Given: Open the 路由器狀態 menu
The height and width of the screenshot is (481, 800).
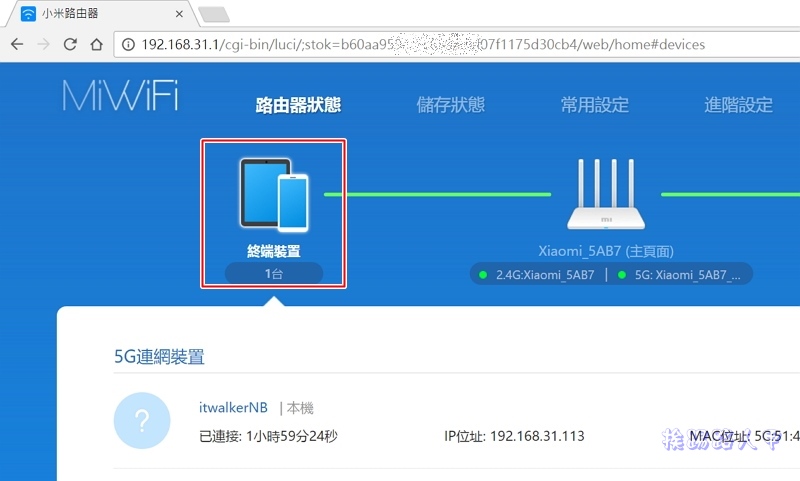Looking at the screenshot, I should coord(298,105).
